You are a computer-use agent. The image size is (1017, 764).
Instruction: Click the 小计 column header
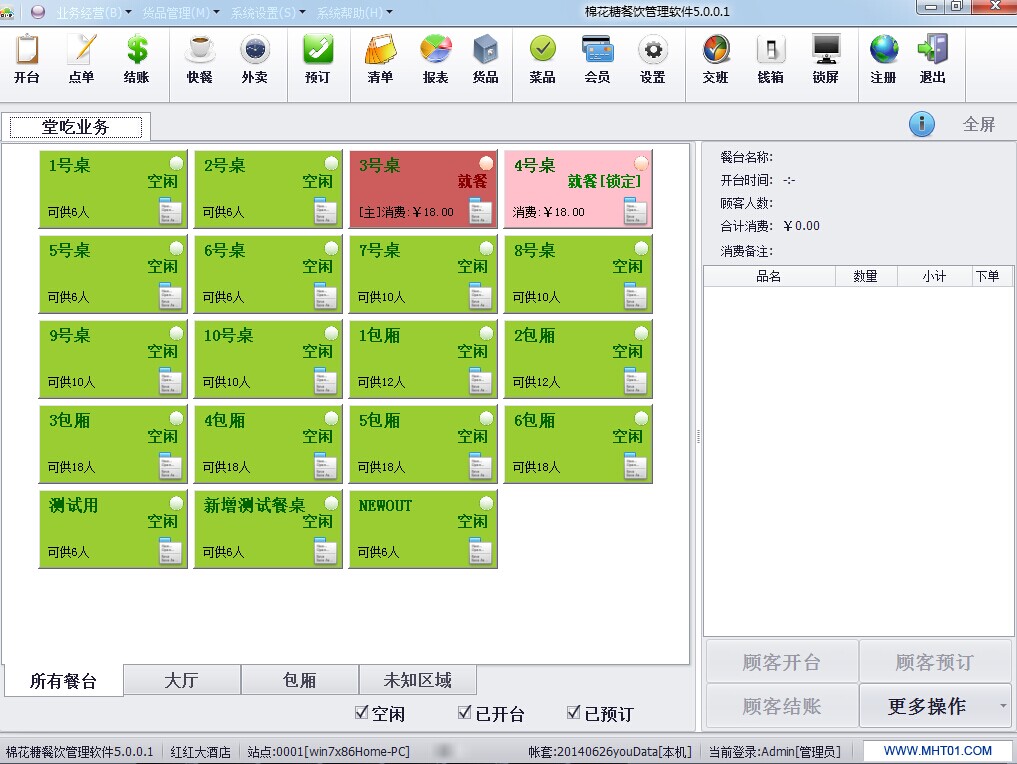(x=935, y=276)
